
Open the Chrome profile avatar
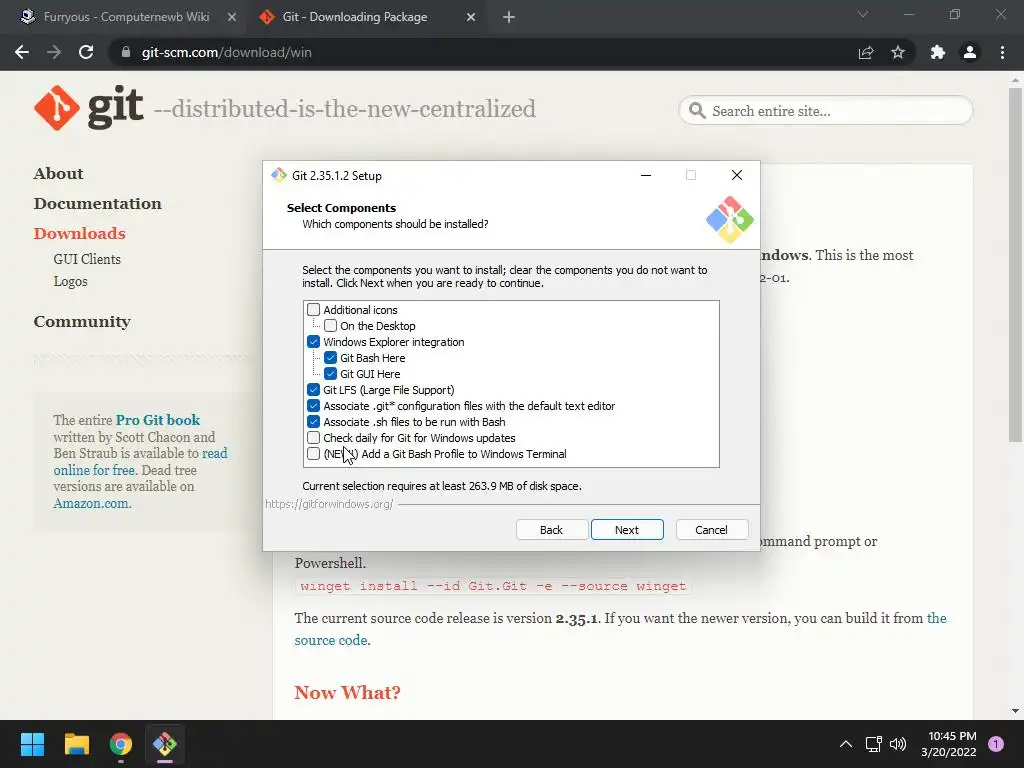[x=970, y=52]
